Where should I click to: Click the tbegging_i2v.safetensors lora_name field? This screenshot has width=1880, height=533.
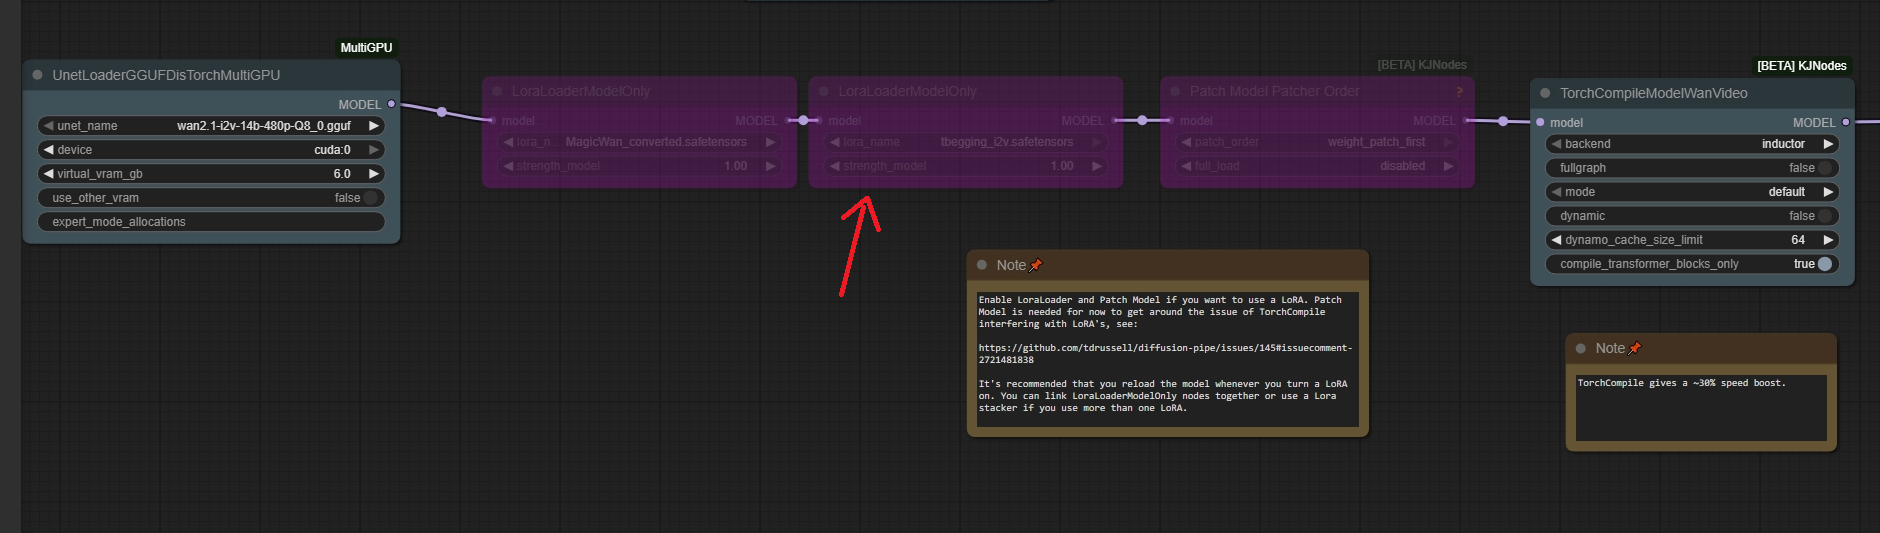point(966,142)
